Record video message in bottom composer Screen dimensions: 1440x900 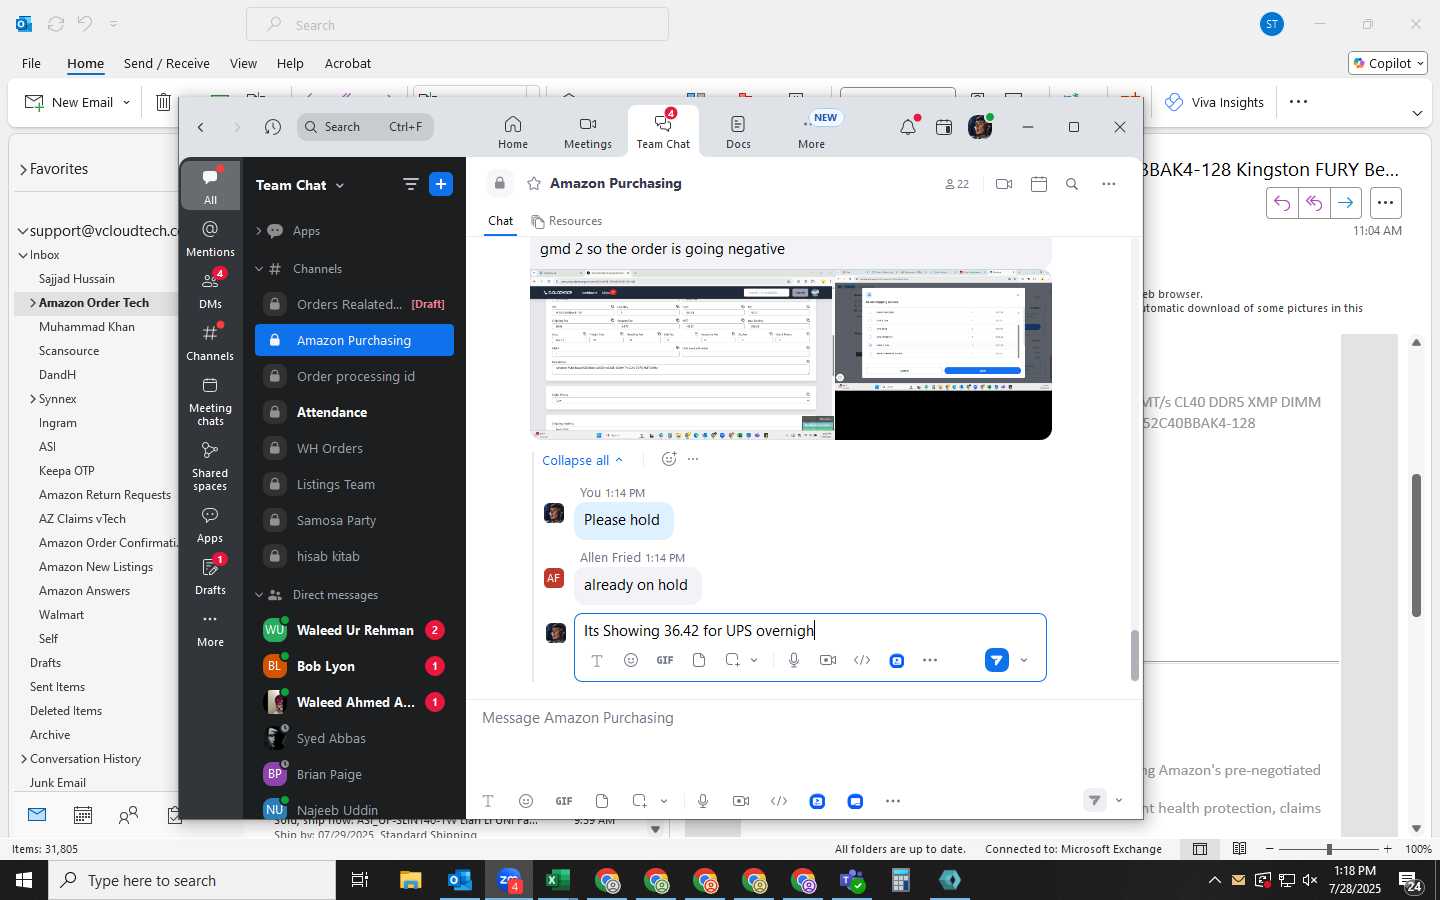coord(741,801)
